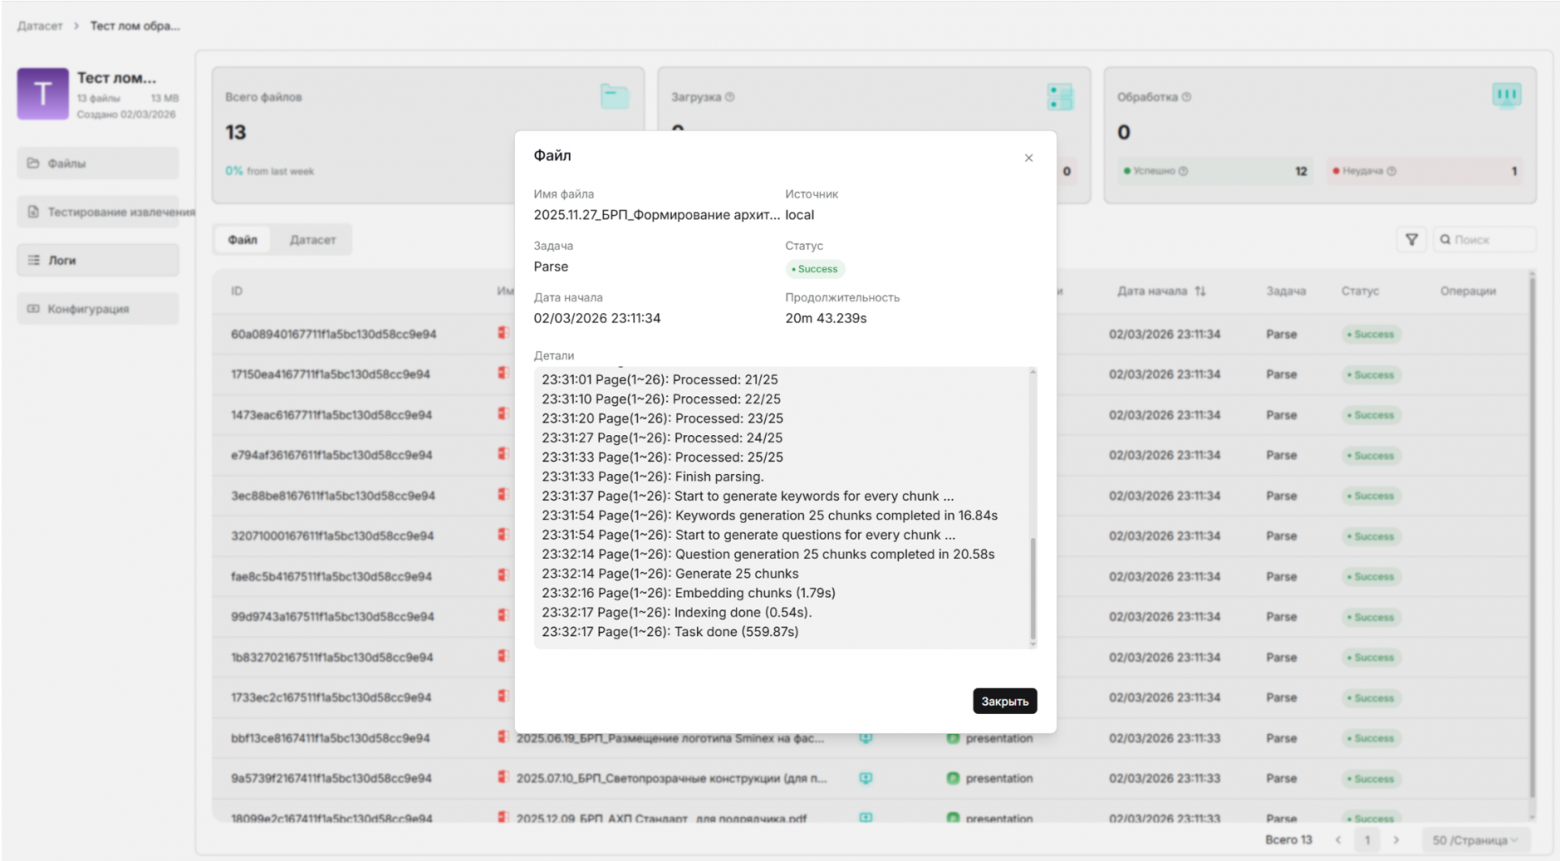This screenshot has width=1560, height=861.
Task: Click row ID fae8c5b4167511f1a5bc130d58cc9e94
Action: tap(331, 577)
